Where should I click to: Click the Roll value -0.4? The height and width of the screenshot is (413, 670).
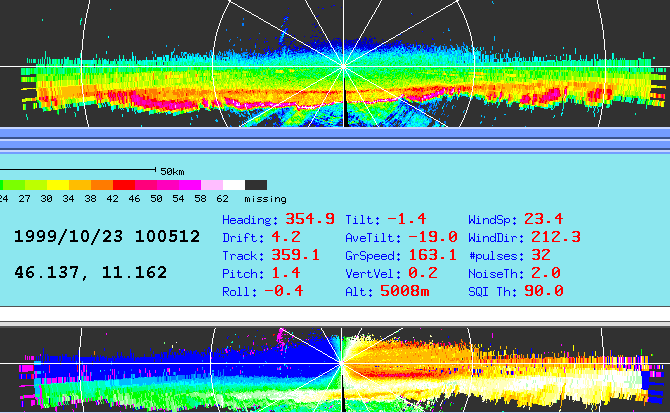[282, 291]
